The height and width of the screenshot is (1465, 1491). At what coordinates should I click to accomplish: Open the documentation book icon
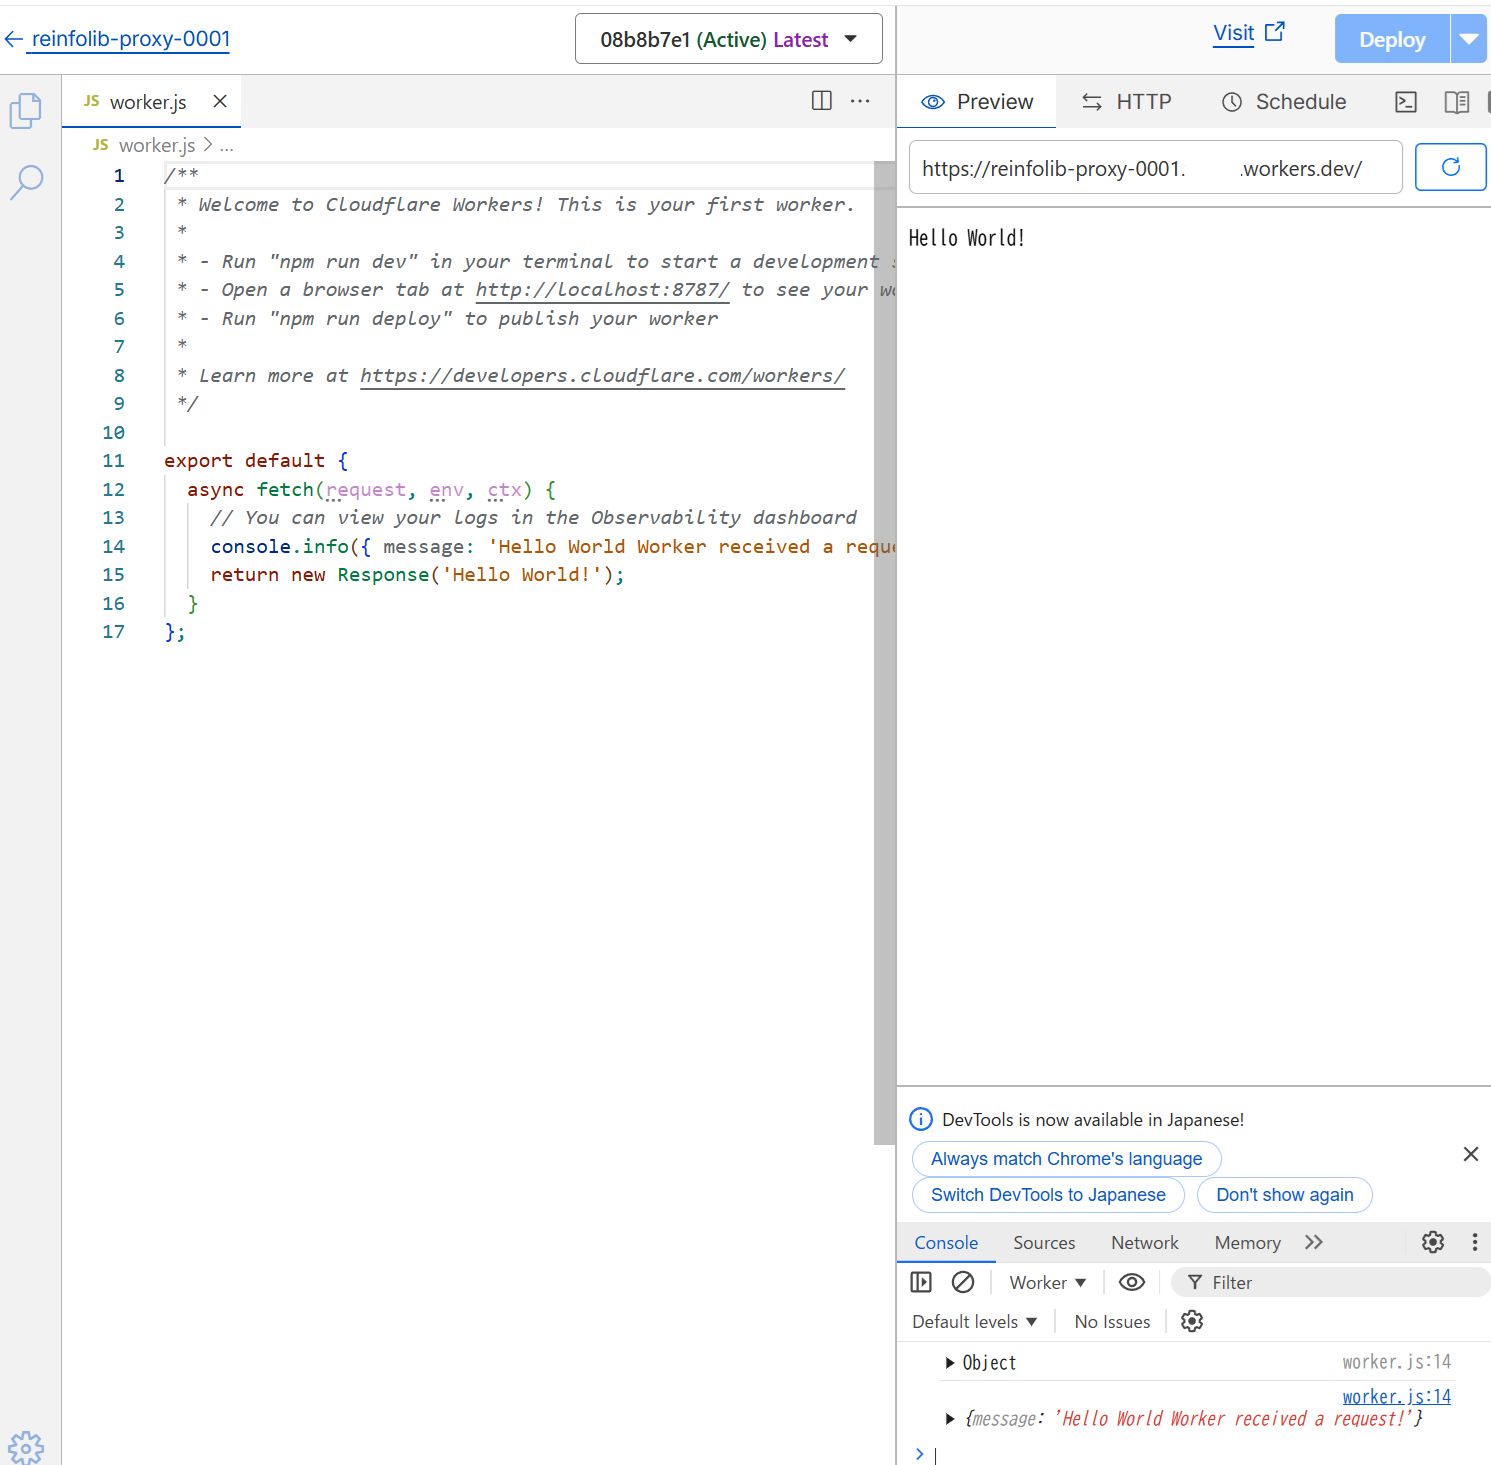coord(1457,102)
